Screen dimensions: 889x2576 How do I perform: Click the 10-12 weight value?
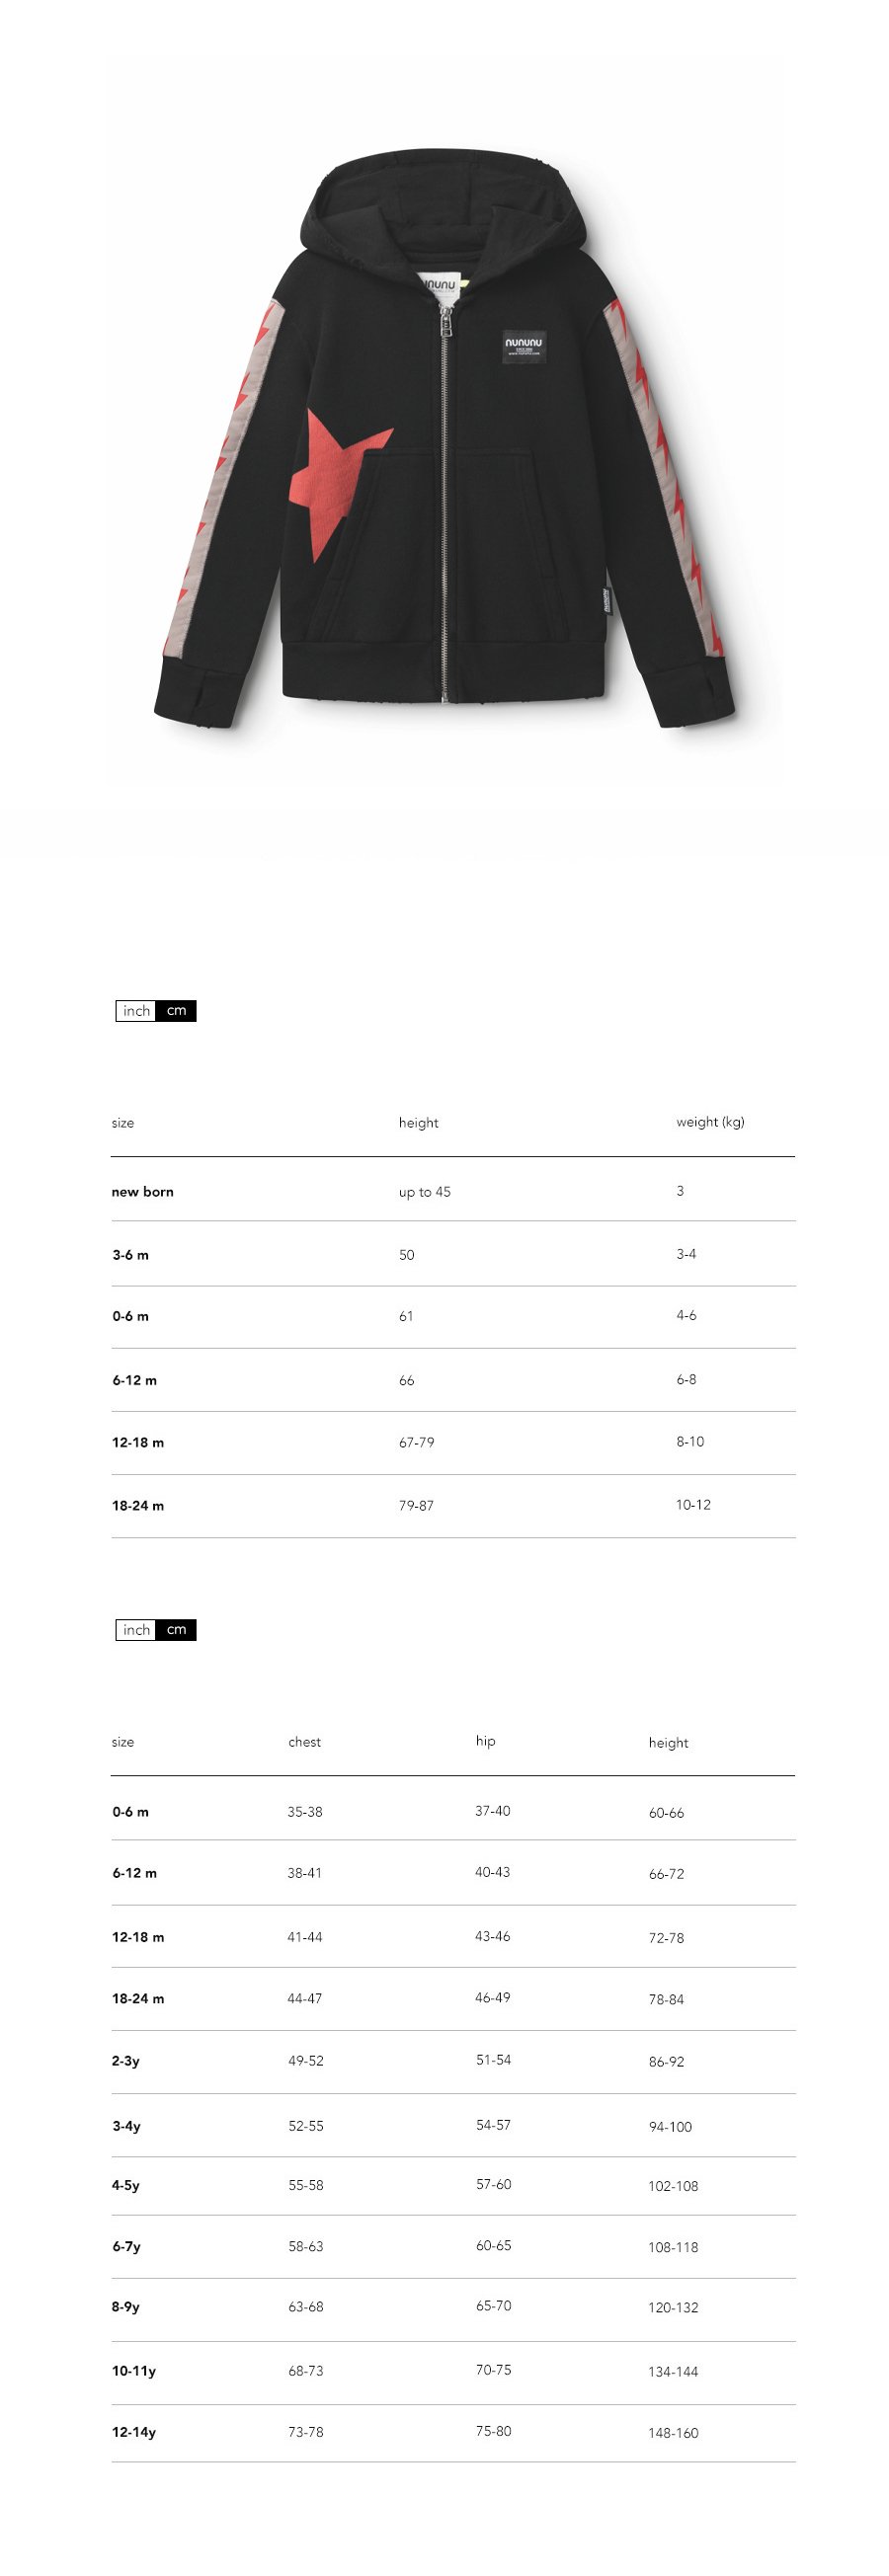(693, 1505)
